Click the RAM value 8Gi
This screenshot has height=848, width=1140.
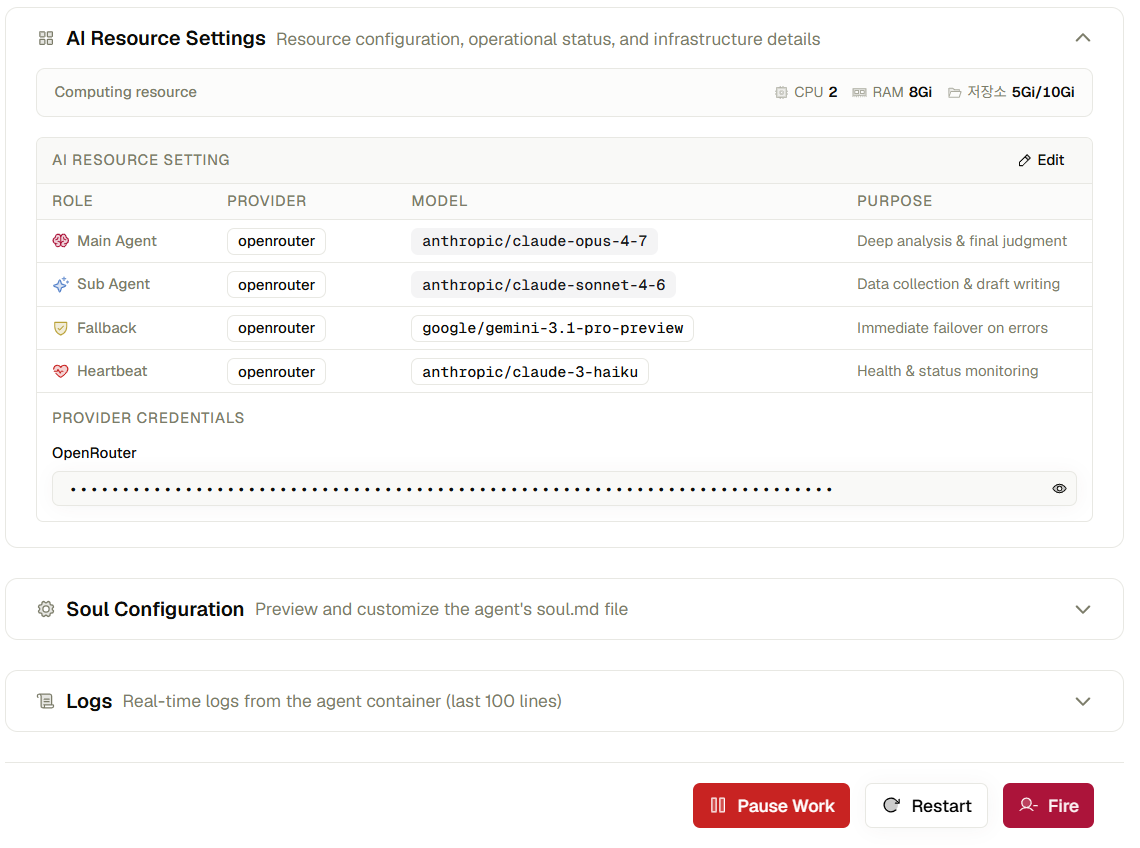[x=920, y=92]
